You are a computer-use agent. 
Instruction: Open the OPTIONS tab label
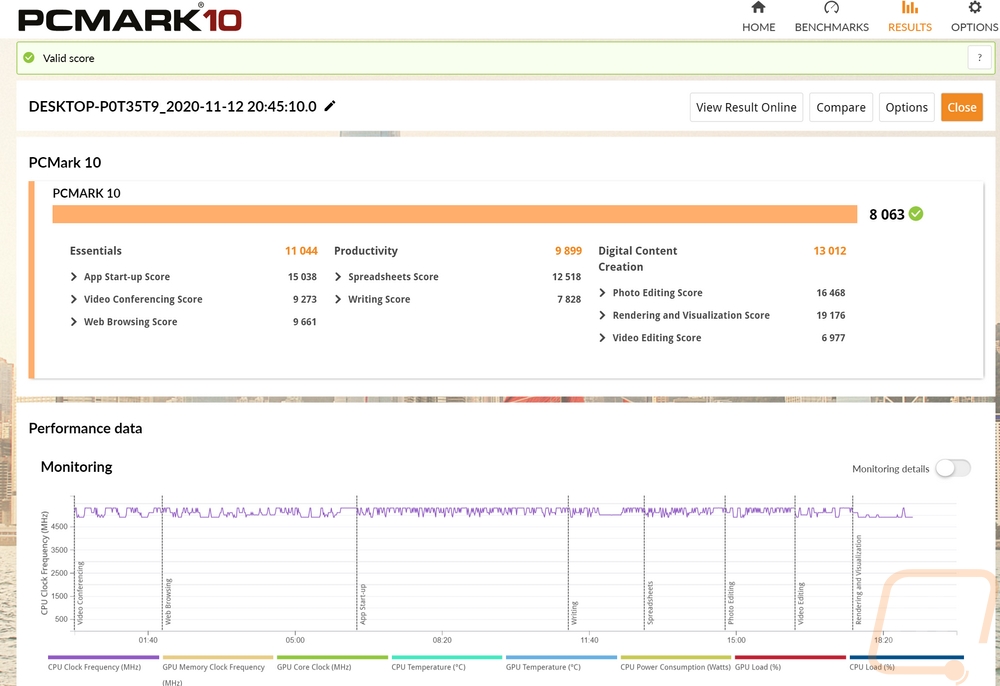coord(974,27)
